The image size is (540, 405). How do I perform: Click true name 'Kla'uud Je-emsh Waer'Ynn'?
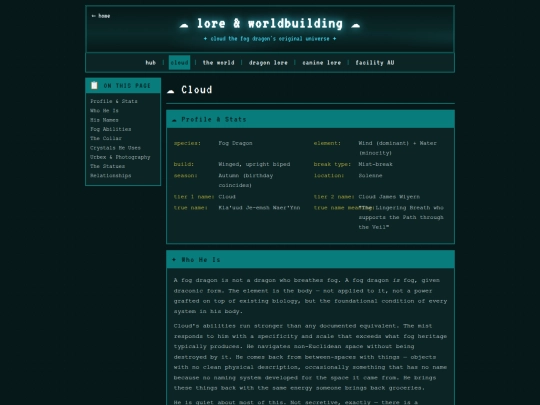(x=259, y=208)
